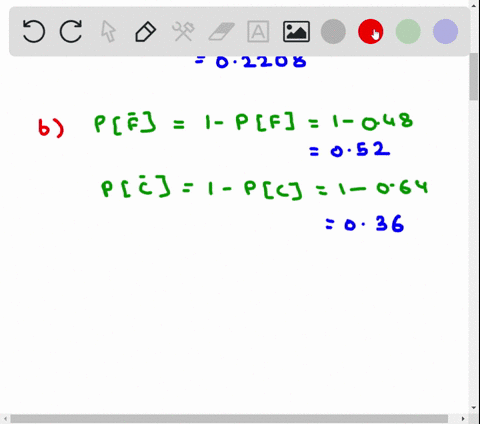480x424 pixels.
Task: Click the redo arrow icon
Action: pyautogui.click(x=71, y=31)
